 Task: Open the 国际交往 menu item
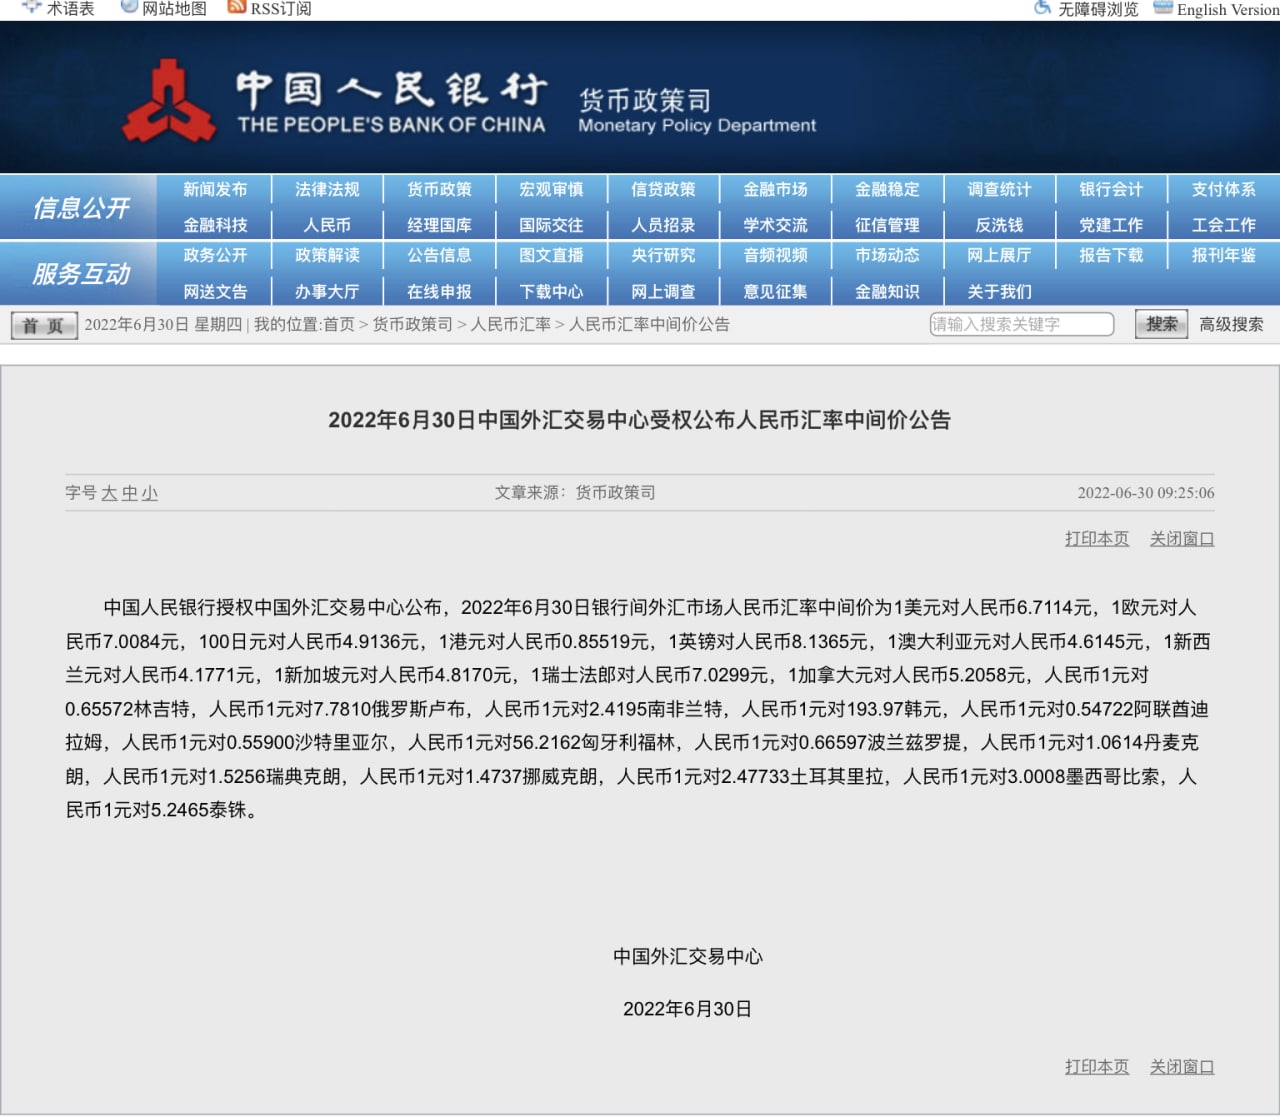(x=551, y=225)
